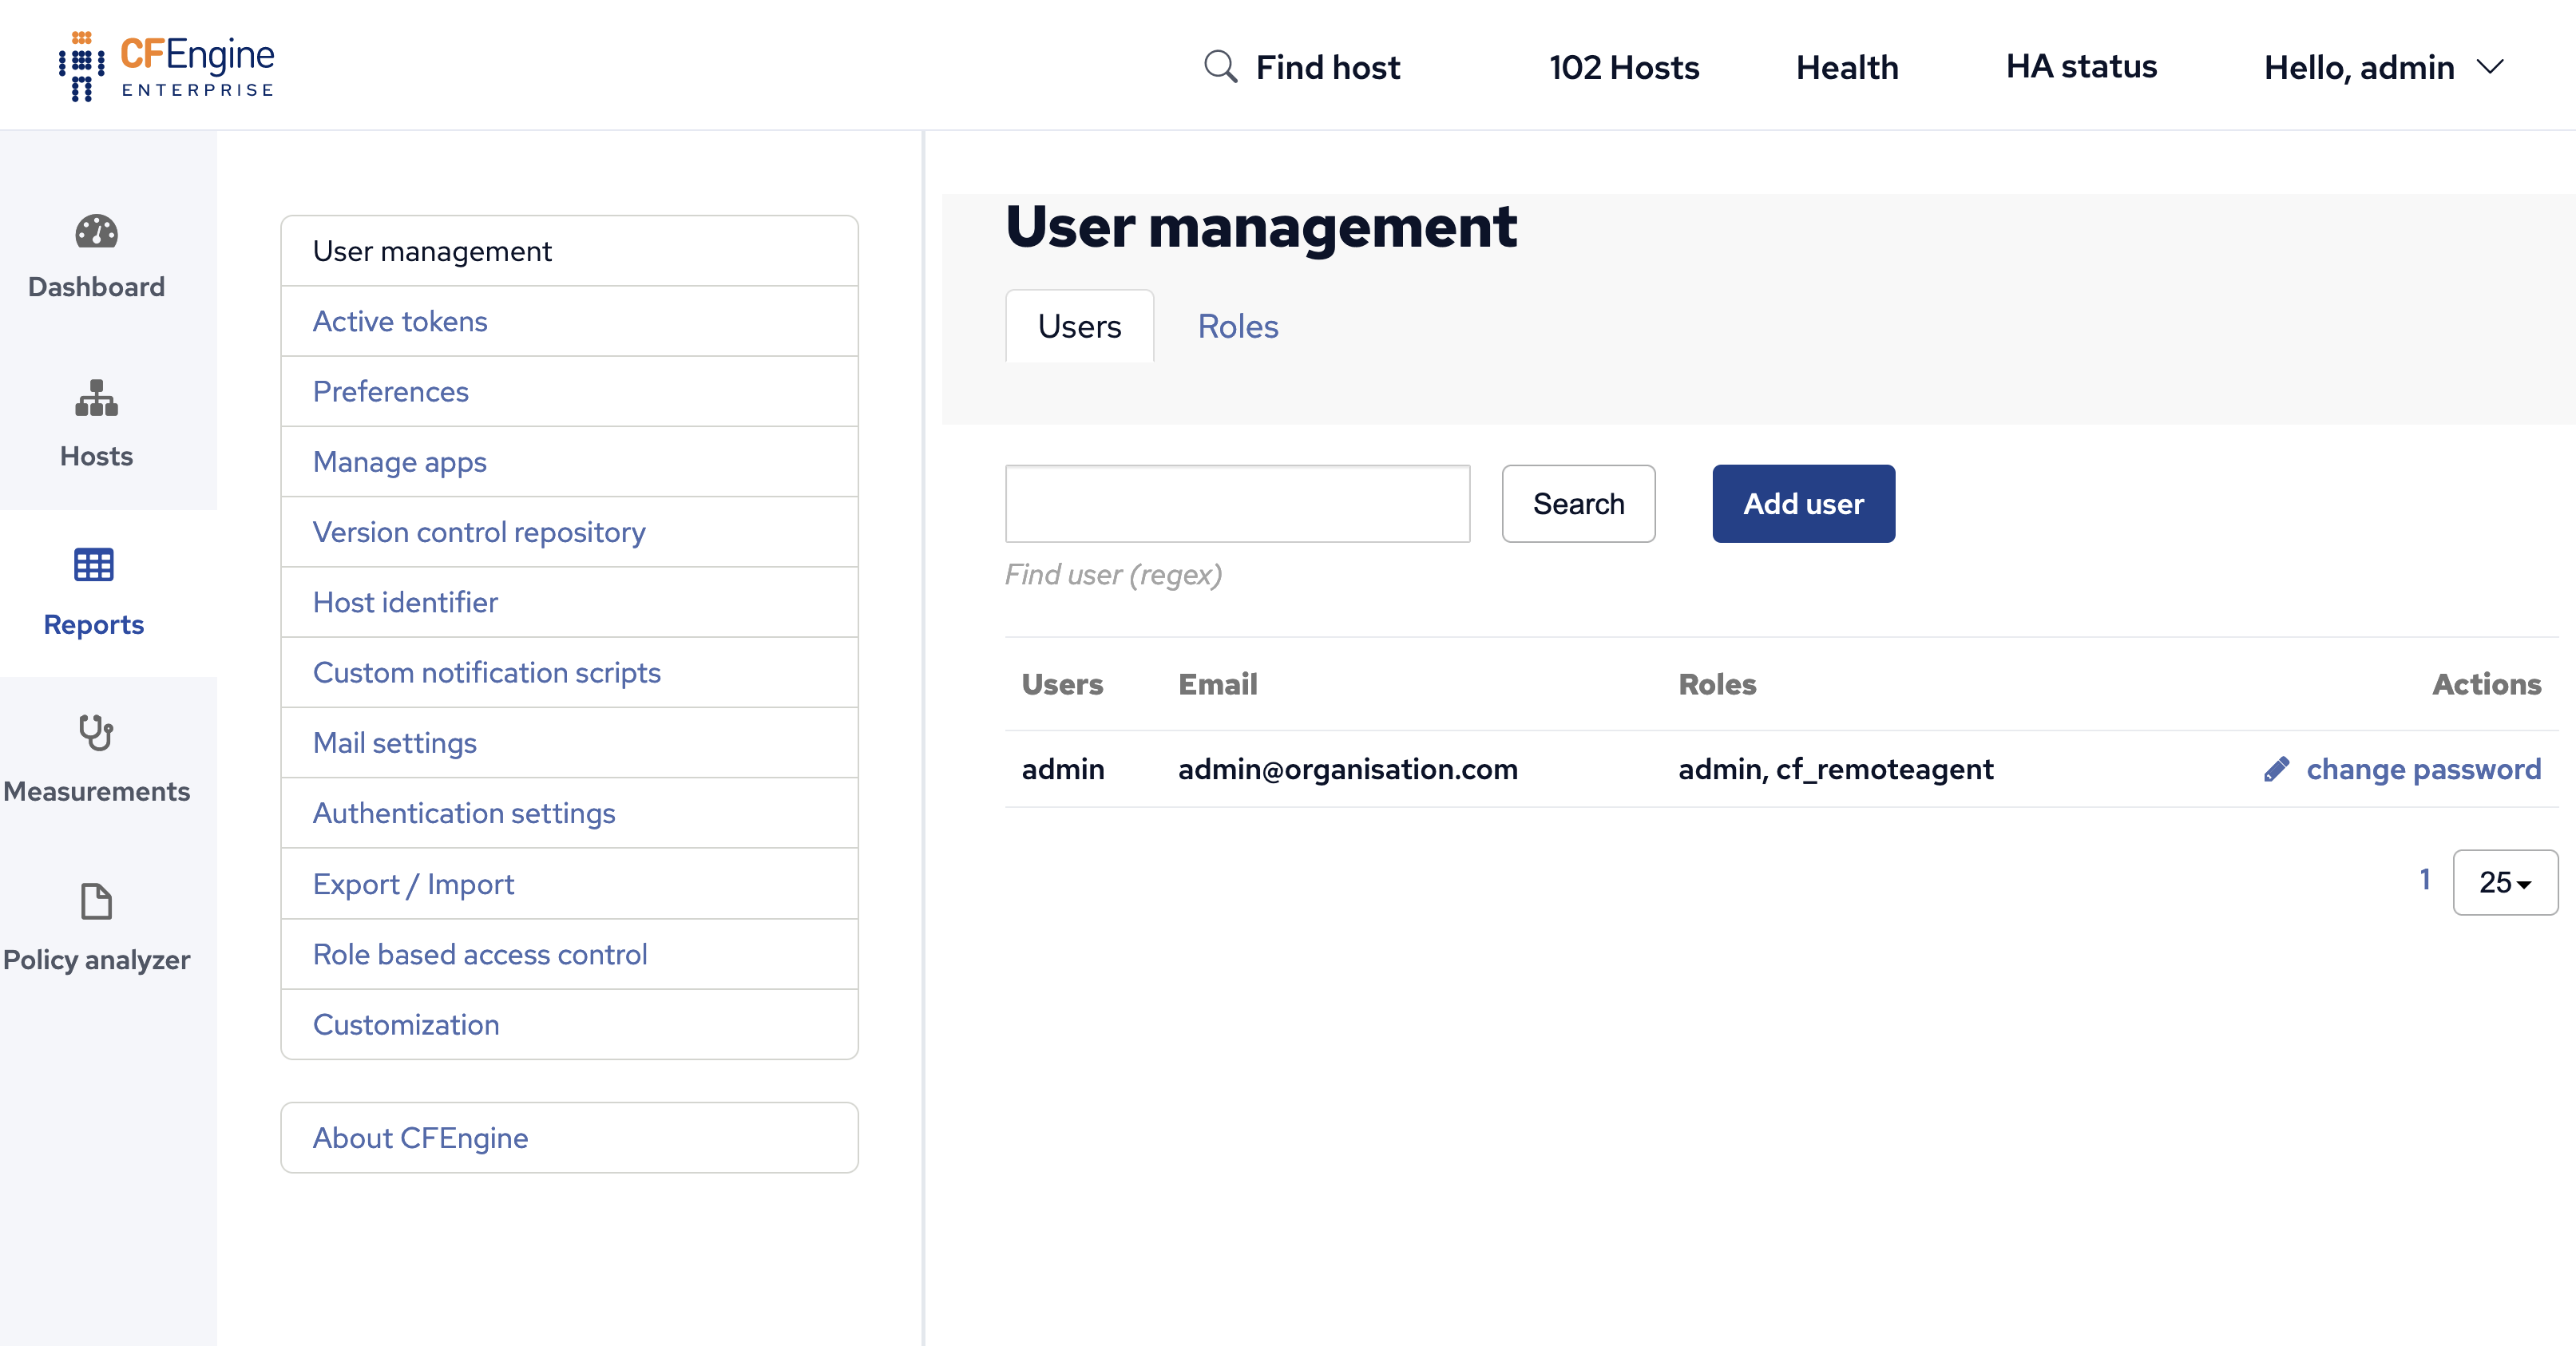Select the Users tab
This screenshot has width=2576, height=1346.
pos(1079,326)
